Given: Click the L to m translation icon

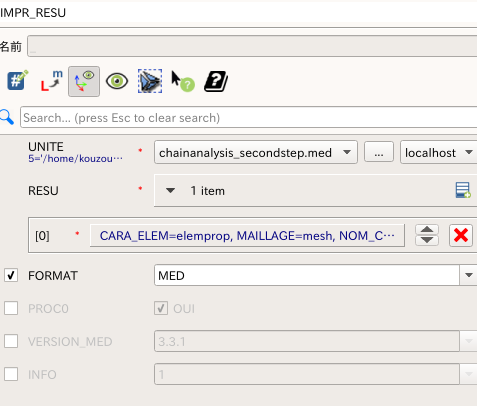Looking at the screenshot, I should pos(51,81).
